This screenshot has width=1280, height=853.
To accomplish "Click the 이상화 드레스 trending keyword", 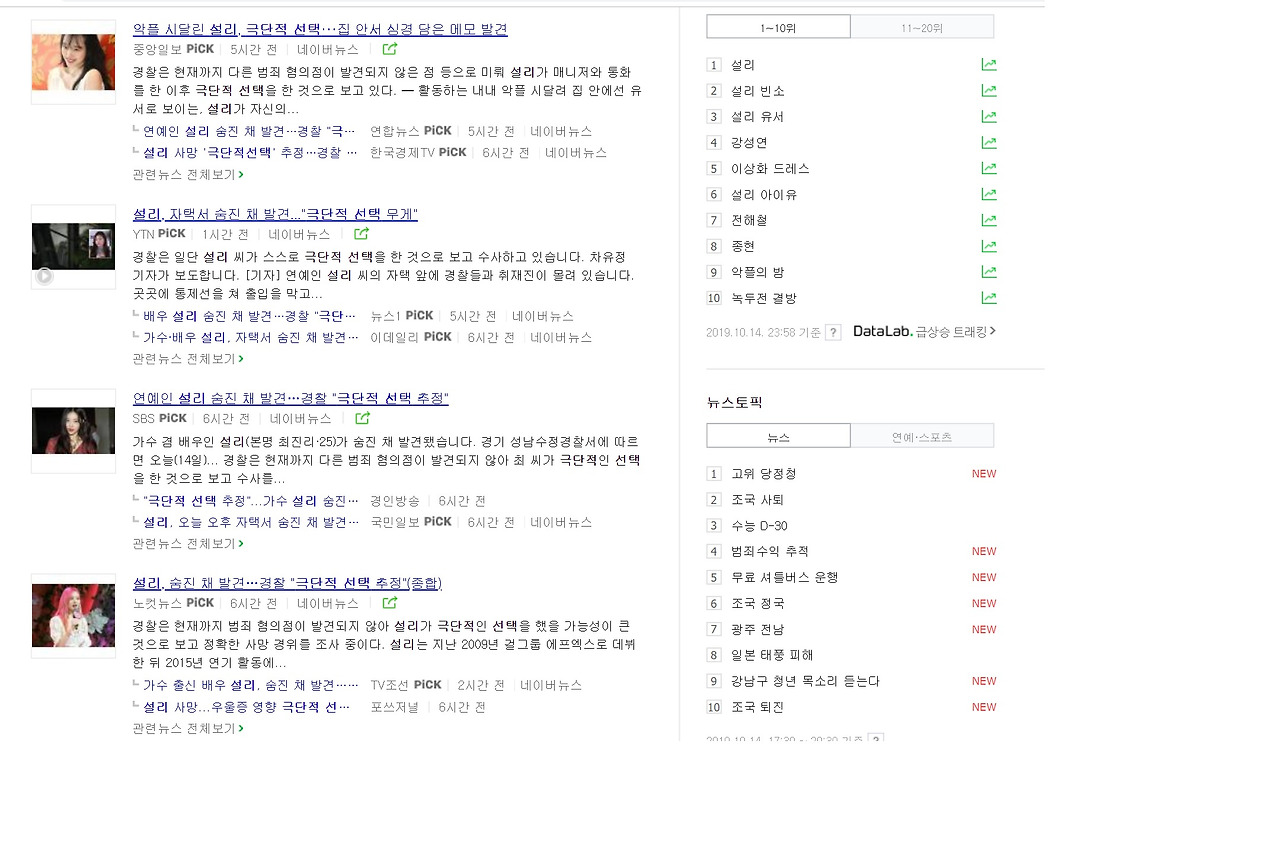I will pos(770,169).
